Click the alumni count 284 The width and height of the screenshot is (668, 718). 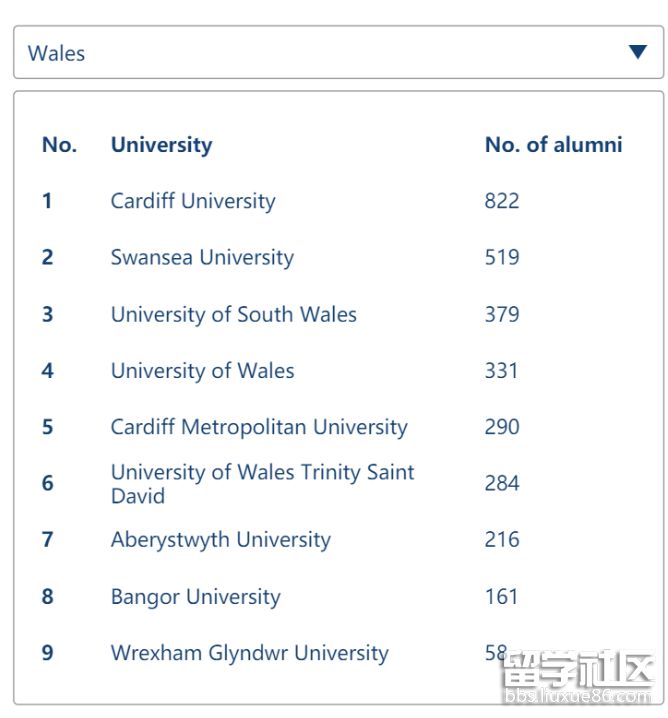pos(502,484)
